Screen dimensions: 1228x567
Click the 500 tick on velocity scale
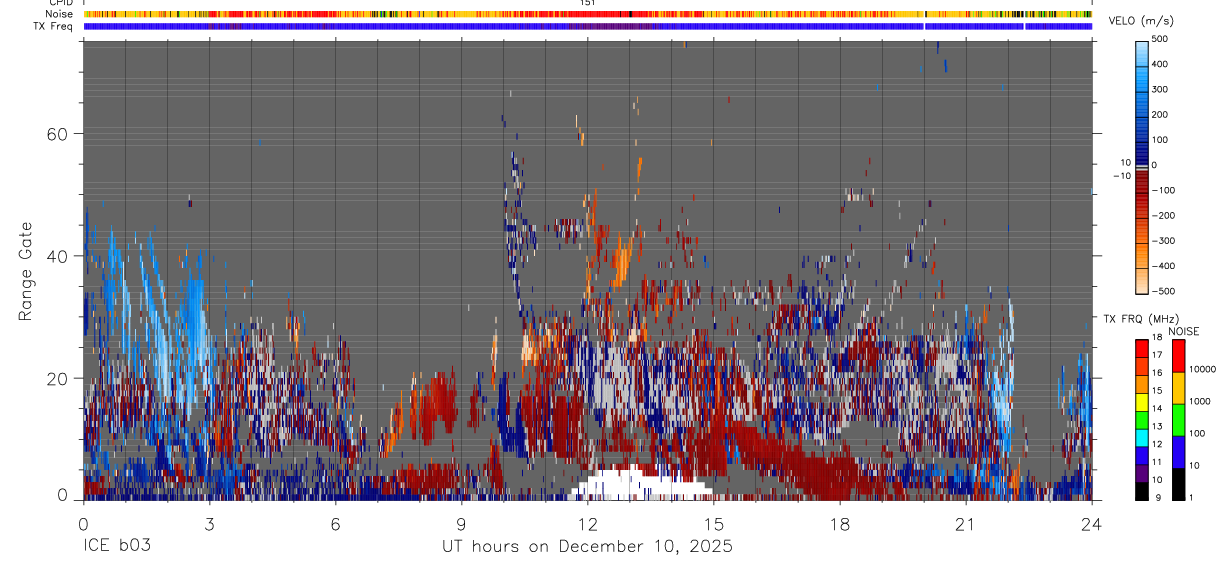(x=1162, y=39)
